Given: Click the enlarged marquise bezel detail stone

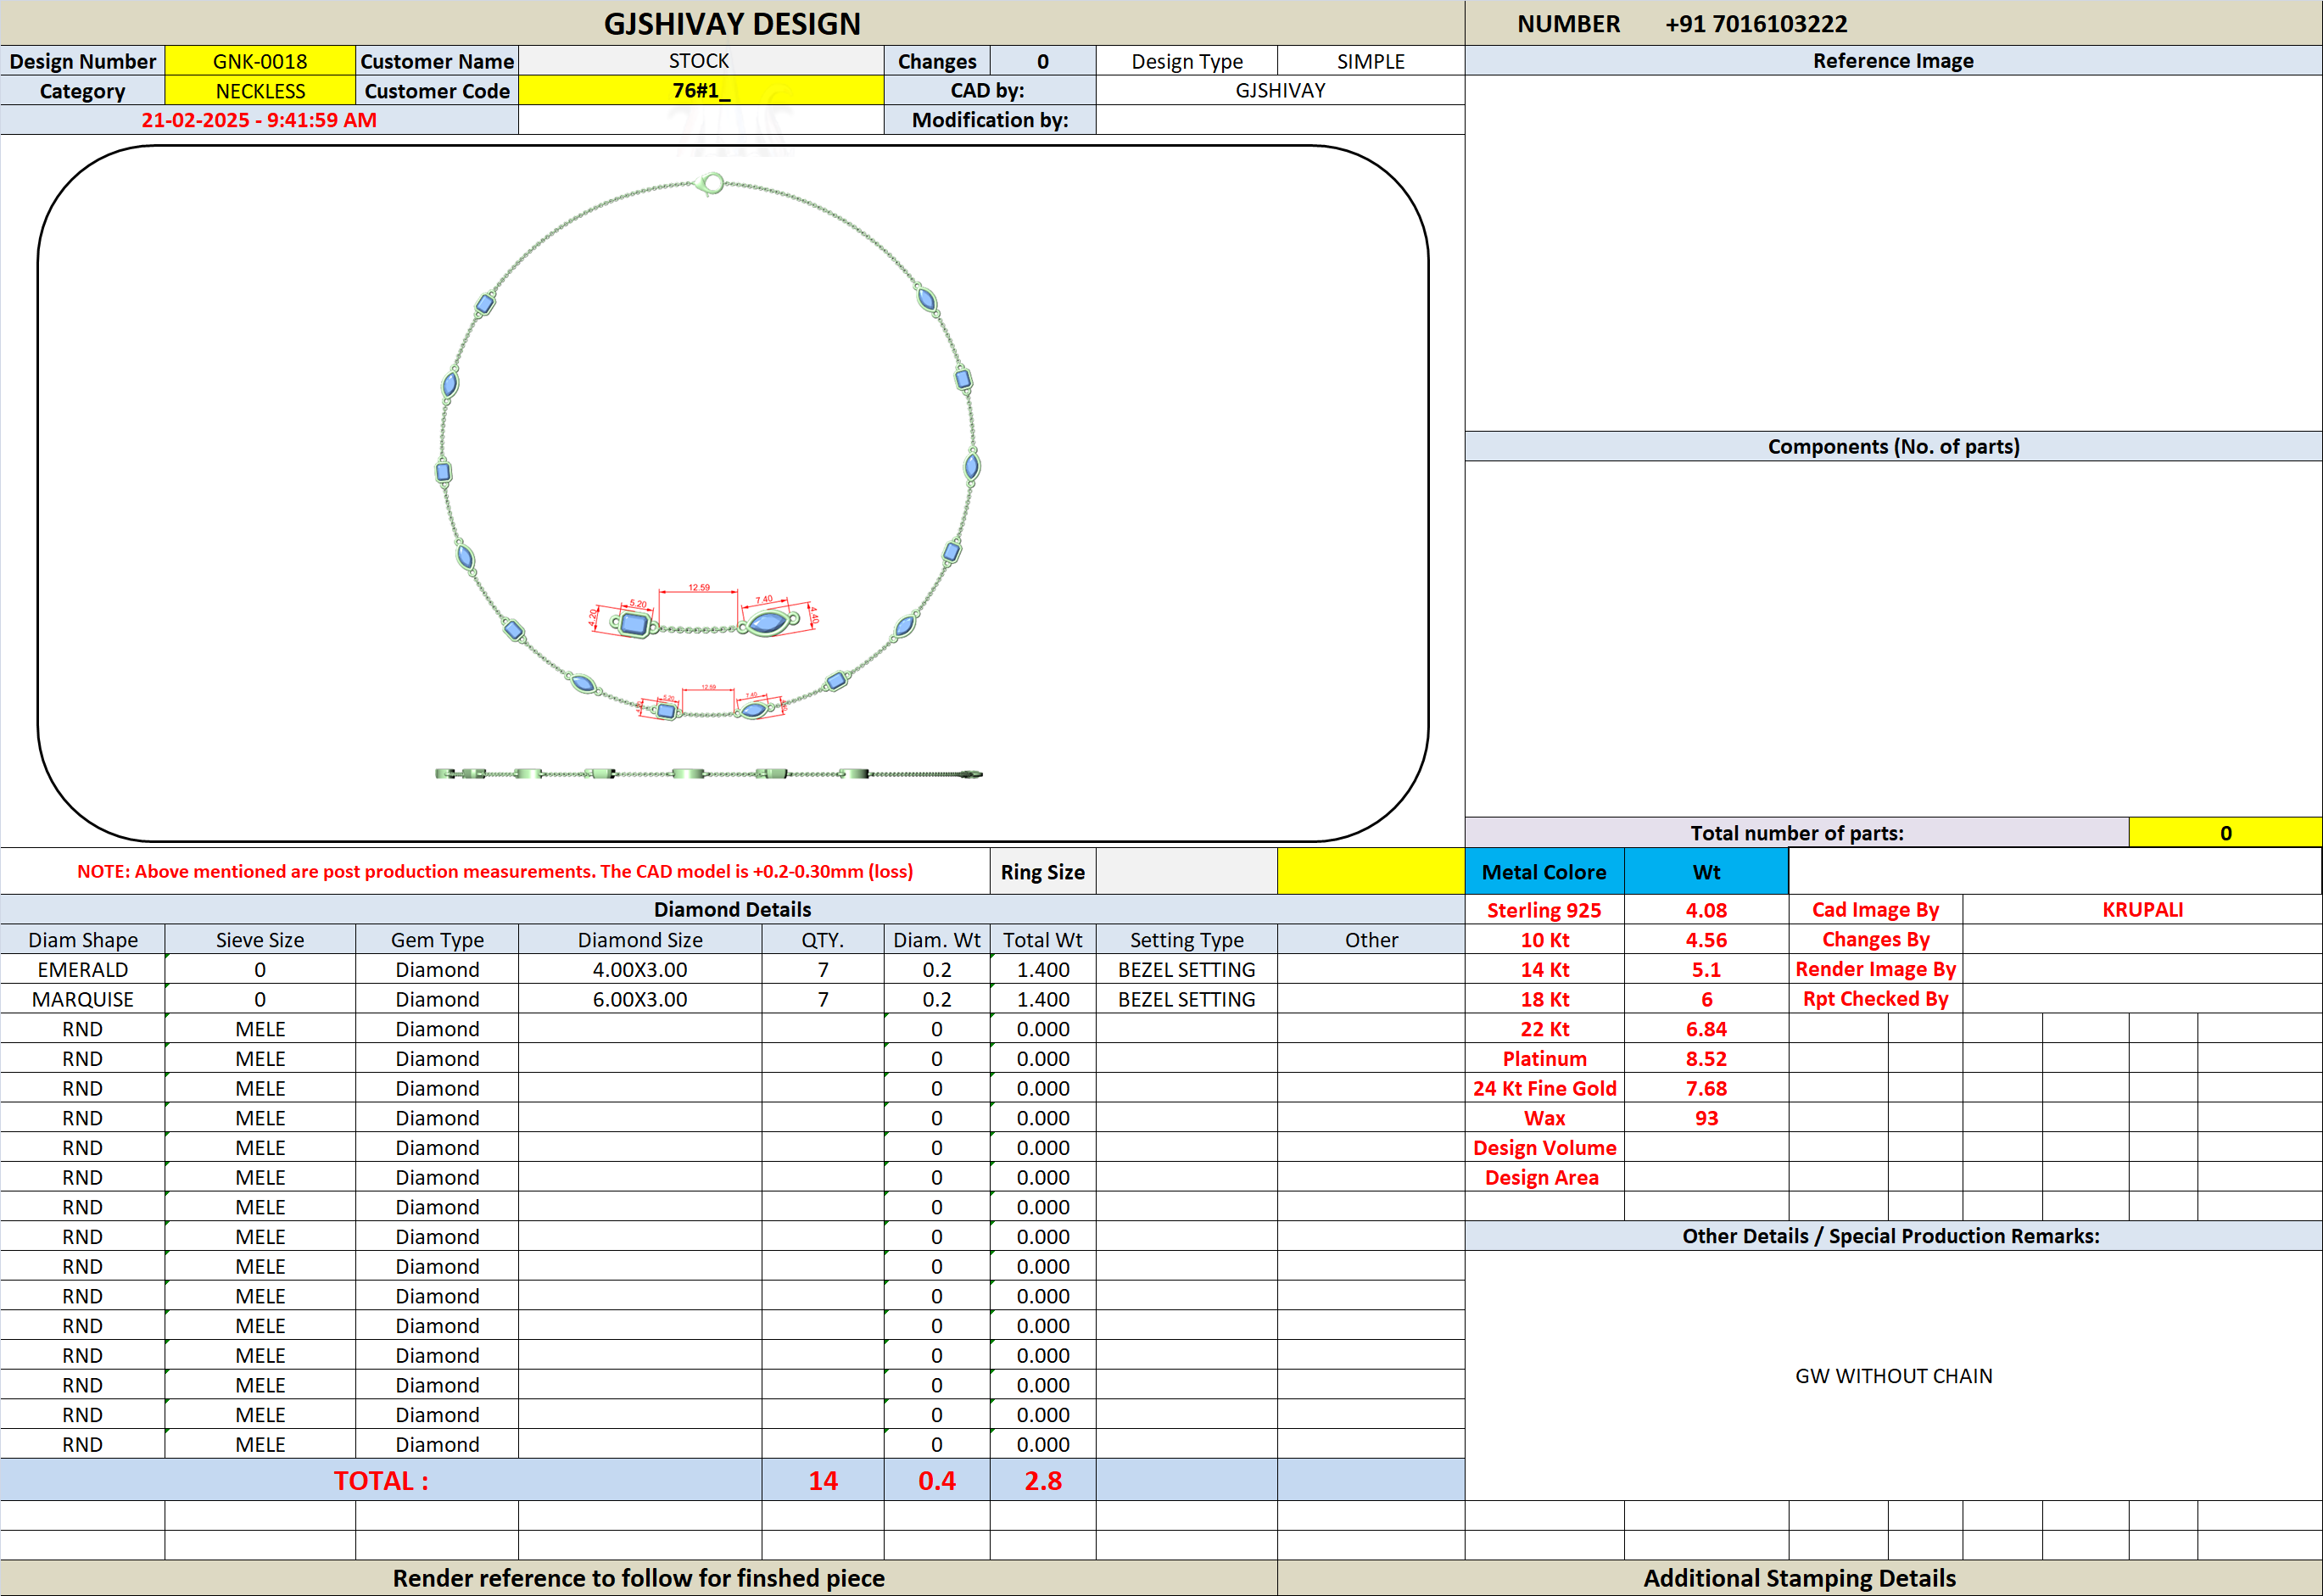Looking at the screenshot, I should point(767,623).
